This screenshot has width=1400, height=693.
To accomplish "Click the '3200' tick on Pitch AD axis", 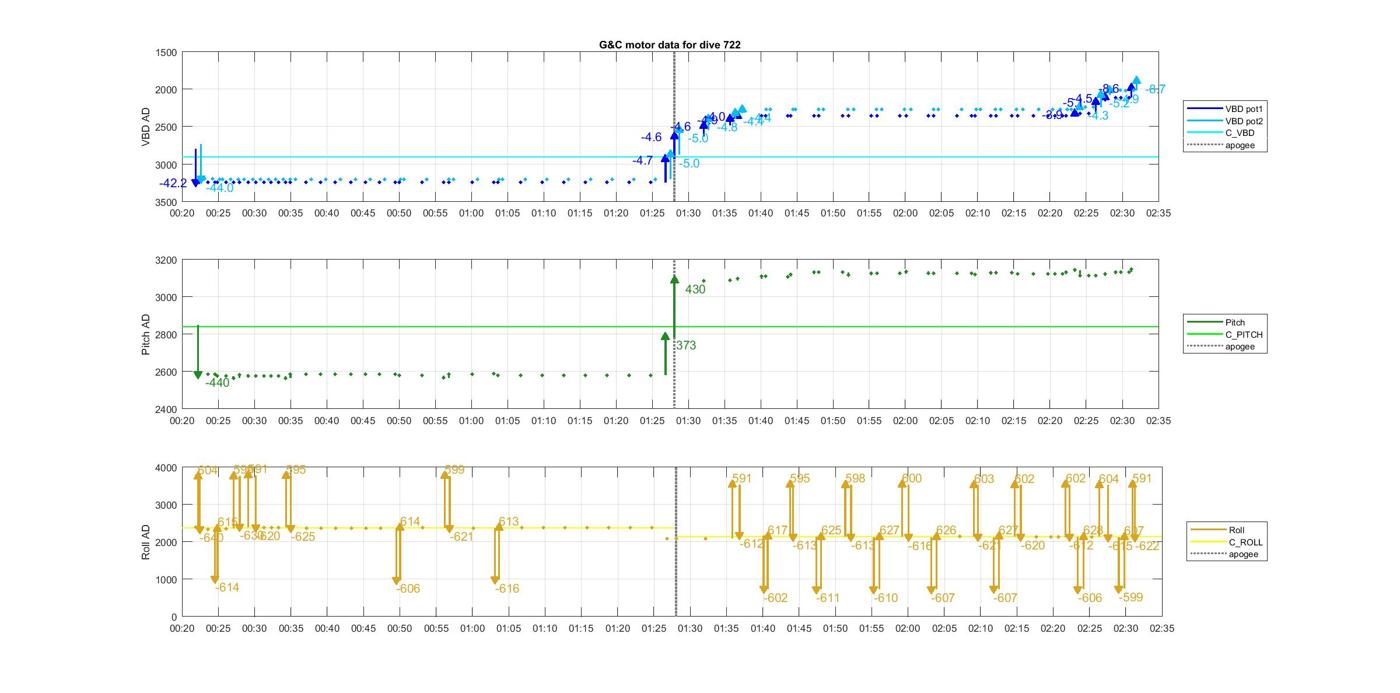I will click(x=166, y=260).
